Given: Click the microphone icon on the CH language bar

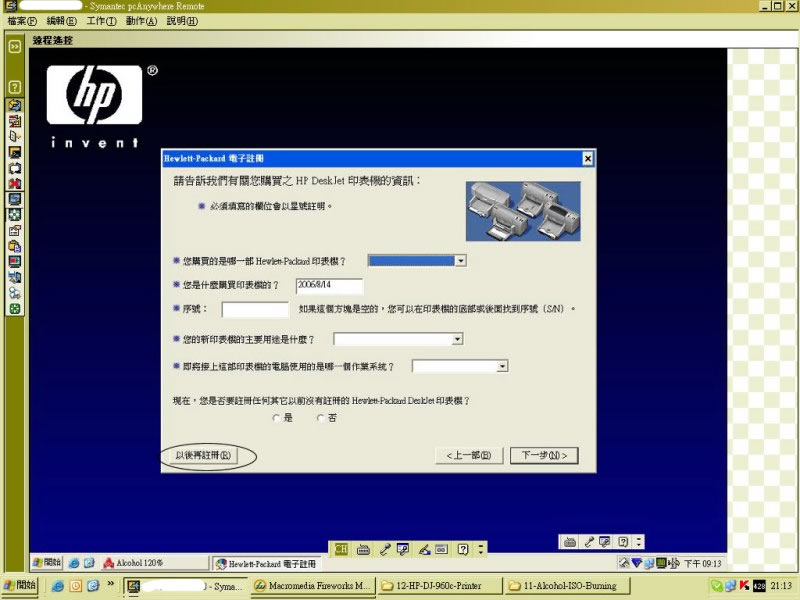Looking at the screenshot, I should pyautogui.click(x=384, y=549).
